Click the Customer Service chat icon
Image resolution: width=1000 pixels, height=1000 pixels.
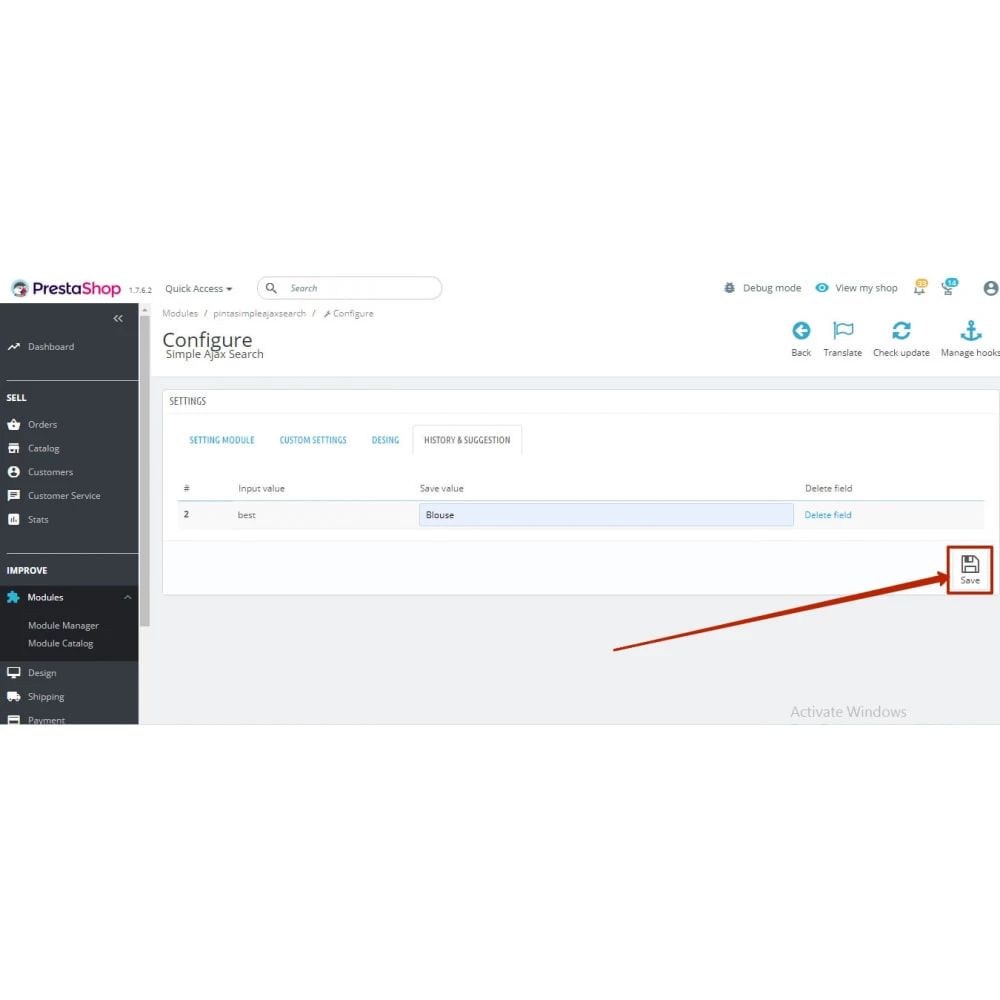tap(13, 496)
